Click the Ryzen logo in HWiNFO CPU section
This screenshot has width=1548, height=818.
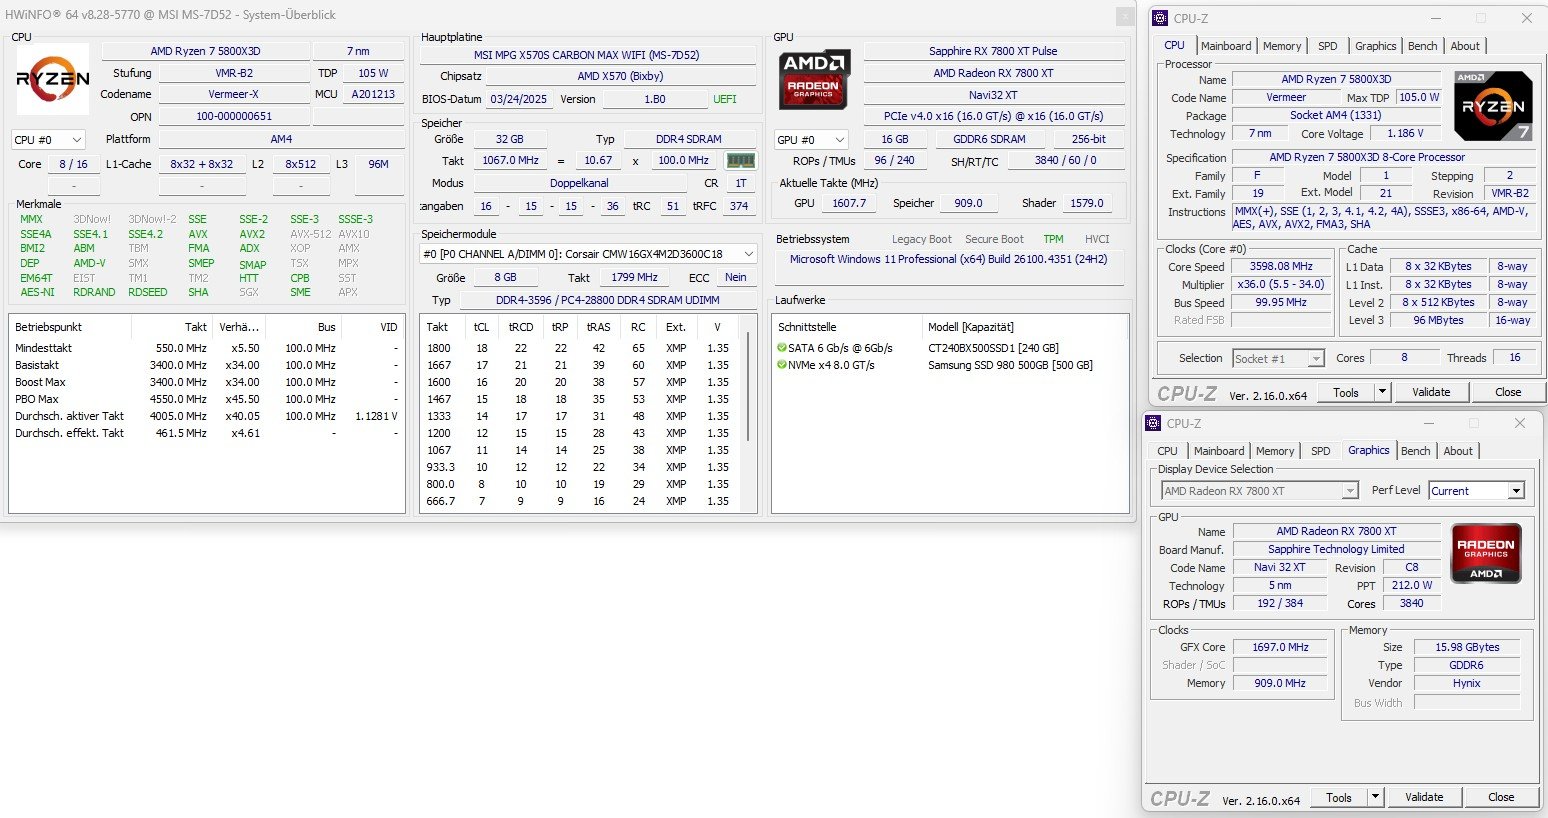coord(53,78)
